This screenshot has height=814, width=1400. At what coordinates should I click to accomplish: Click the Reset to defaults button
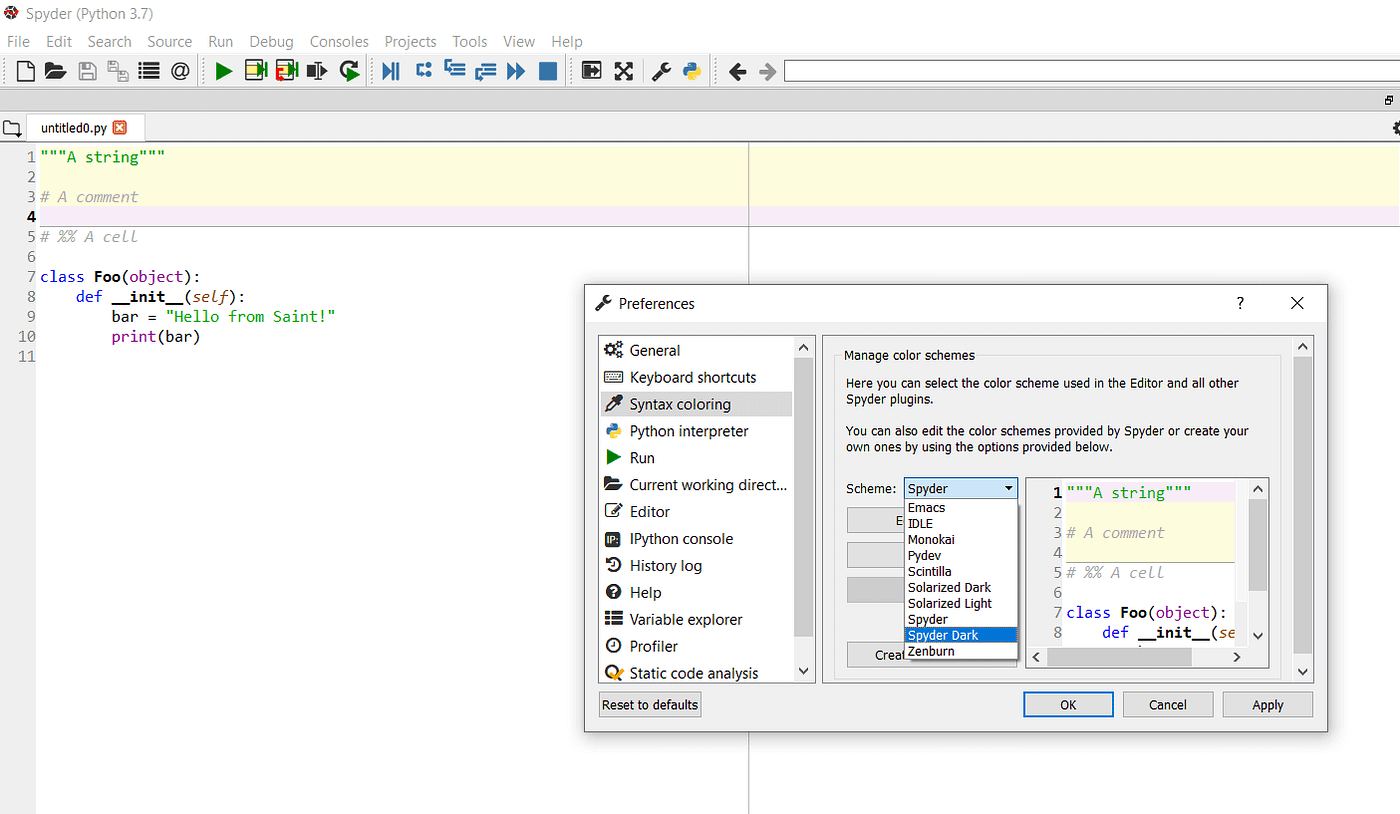650,705
